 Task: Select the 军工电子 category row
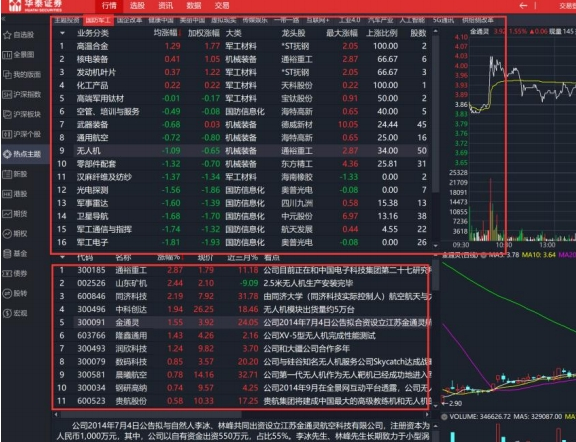coord(242,242)
